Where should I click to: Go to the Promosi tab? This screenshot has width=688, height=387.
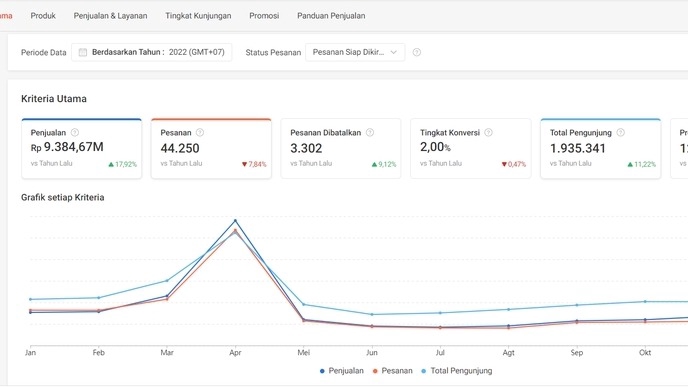tap(264, 16)
